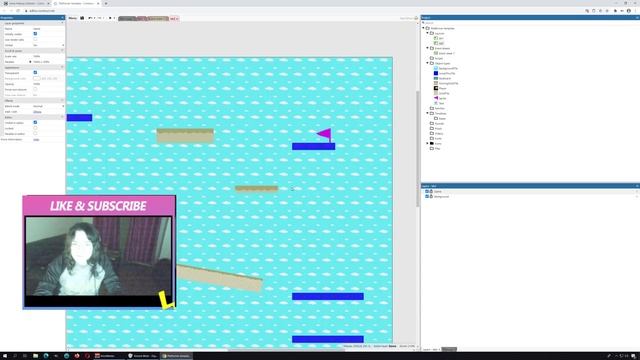Open the main Menu button
This screenshot has width=640, height=360.
point(73,18)
